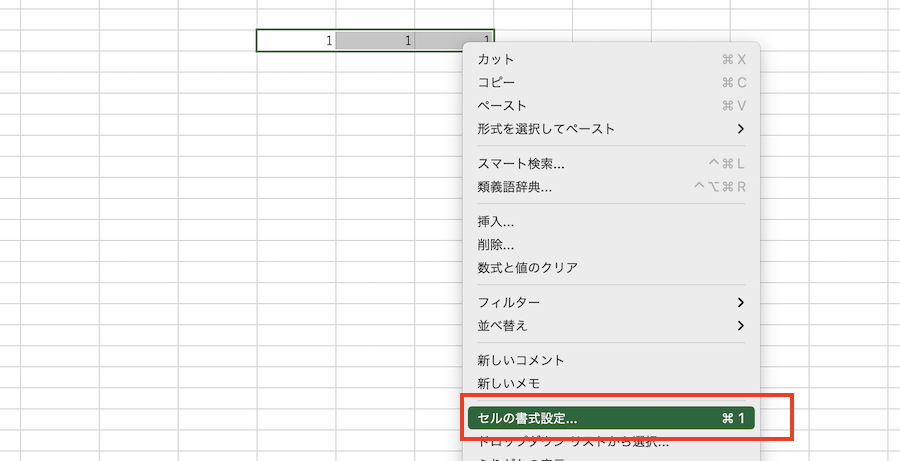Click the ペースト menu entry

pyautogui.click(x=502, y=105)
